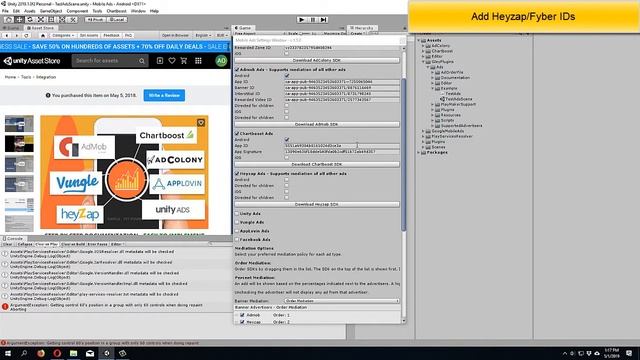The image size is (640, 360).
Task: Click the search magnifier in Asset Store
Action: (142, 61)
